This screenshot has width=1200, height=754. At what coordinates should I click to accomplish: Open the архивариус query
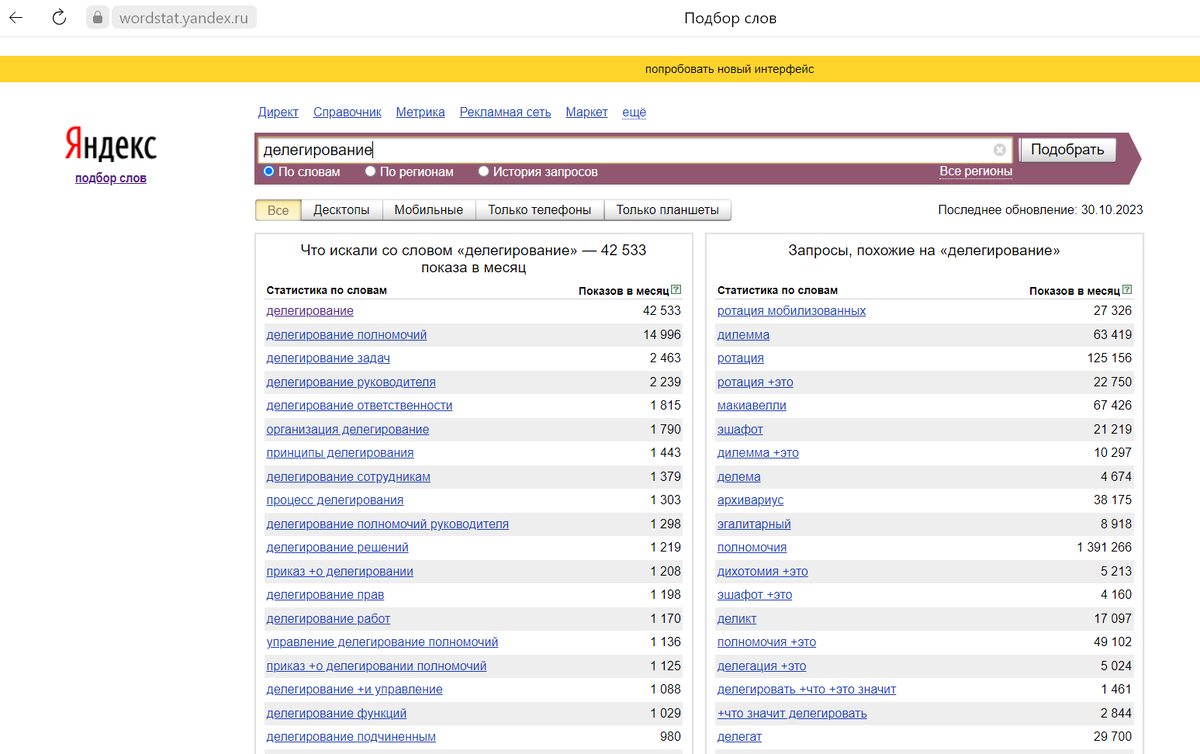coord(750,500)
